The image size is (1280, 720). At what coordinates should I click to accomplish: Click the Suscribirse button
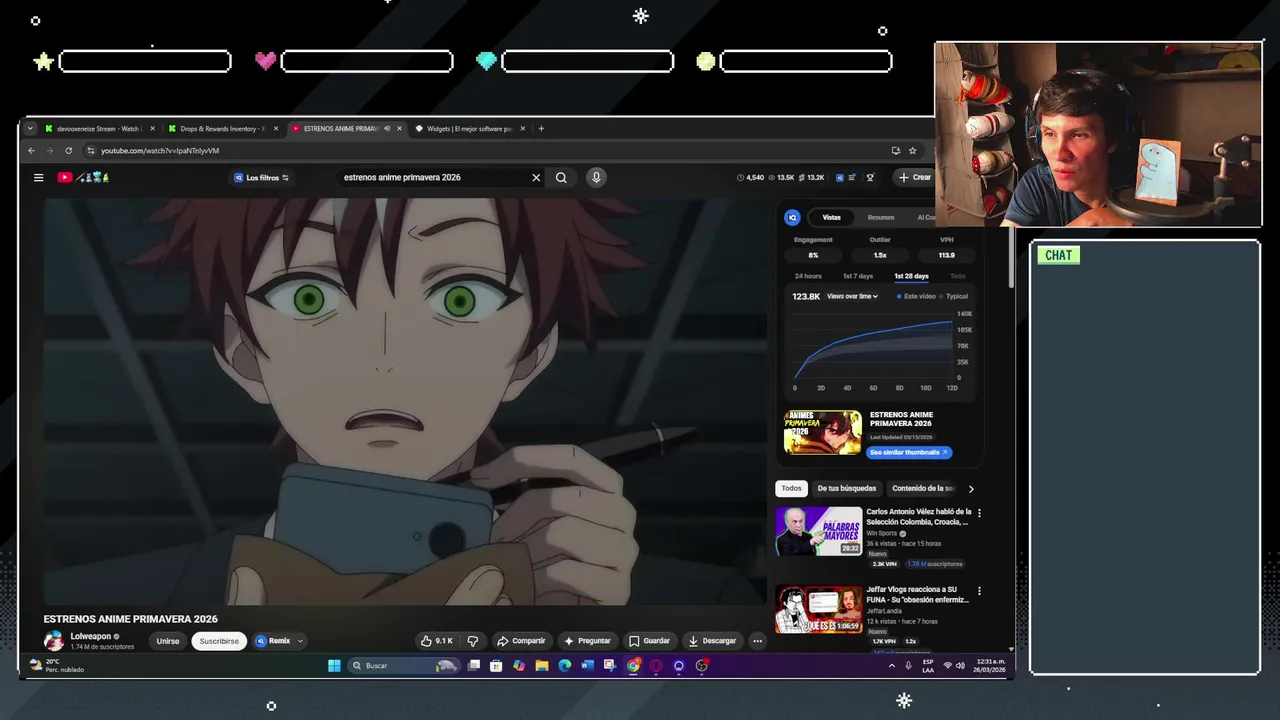pyautogui.click(x=219, y=641)
